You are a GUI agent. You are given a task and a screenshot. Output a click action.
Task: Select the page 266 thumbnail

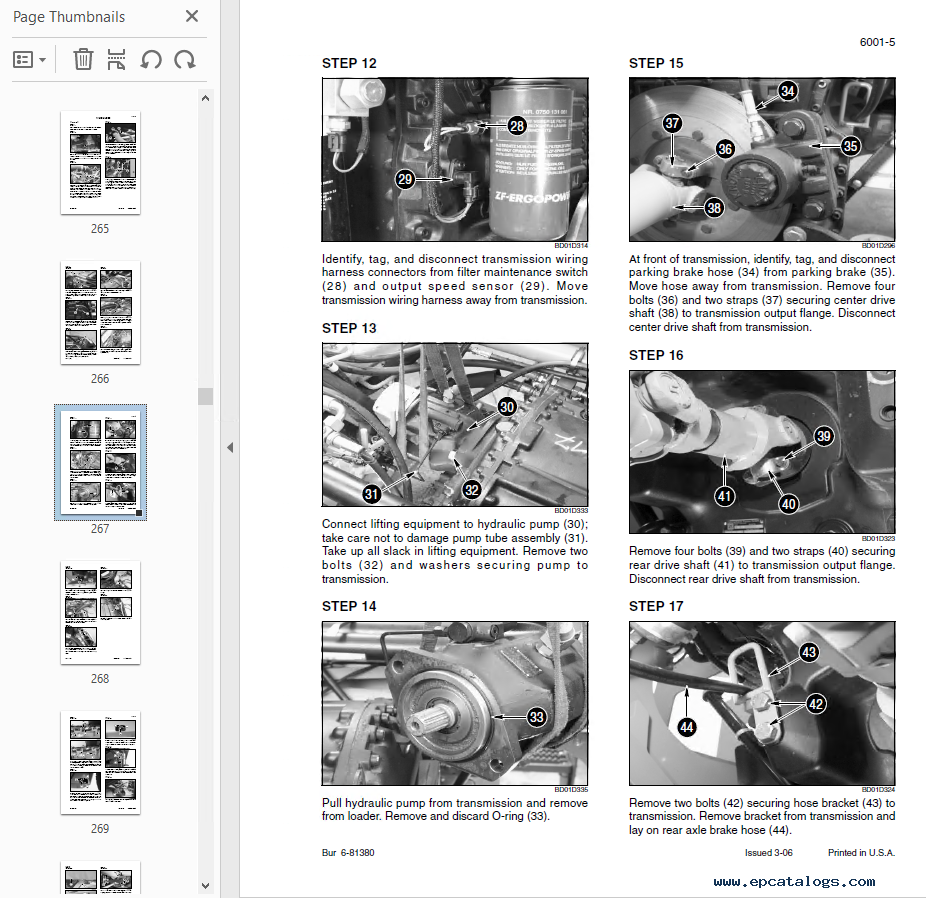pos(100,312)
